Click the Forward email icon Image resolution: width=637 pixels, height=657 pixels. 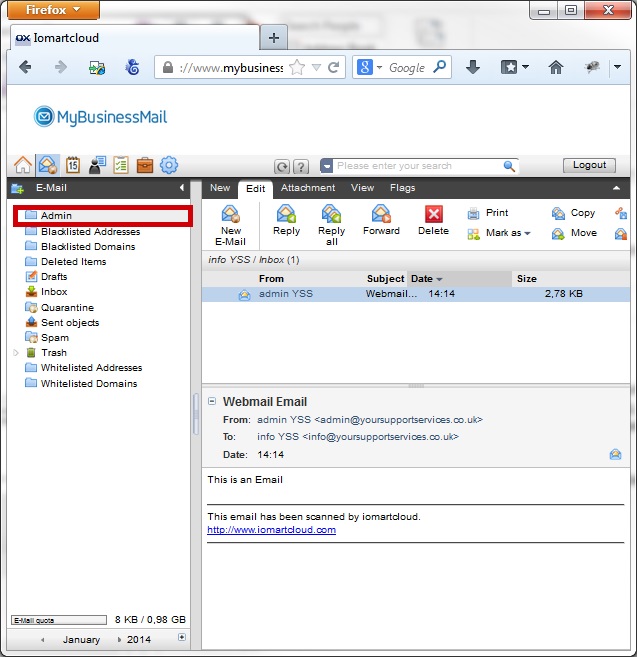[x=381, y=222]
